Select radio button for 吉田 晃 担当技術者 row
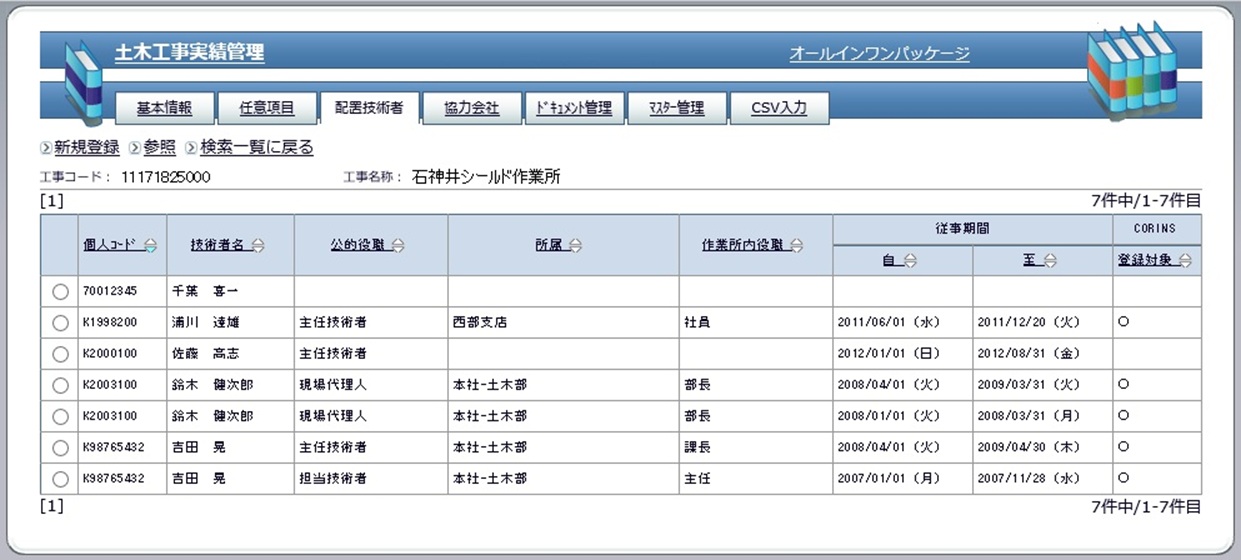This screenshot has width=1241, height=560. pos(60,479)
